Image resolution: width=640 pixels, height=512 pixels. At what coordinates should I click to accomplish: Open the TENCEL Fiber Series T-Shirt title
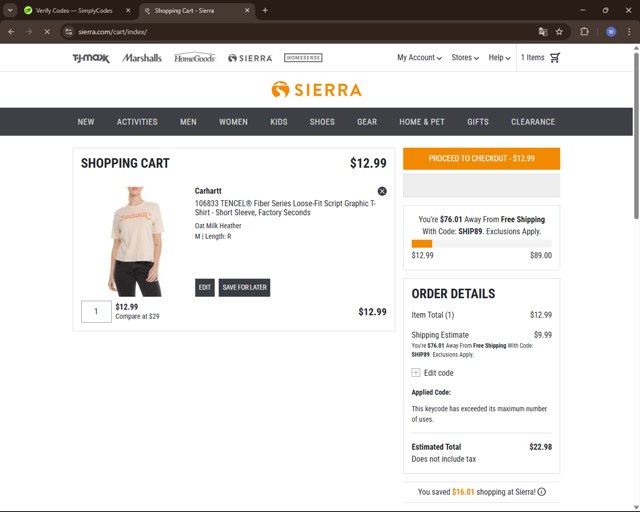[x=285, y=208]
